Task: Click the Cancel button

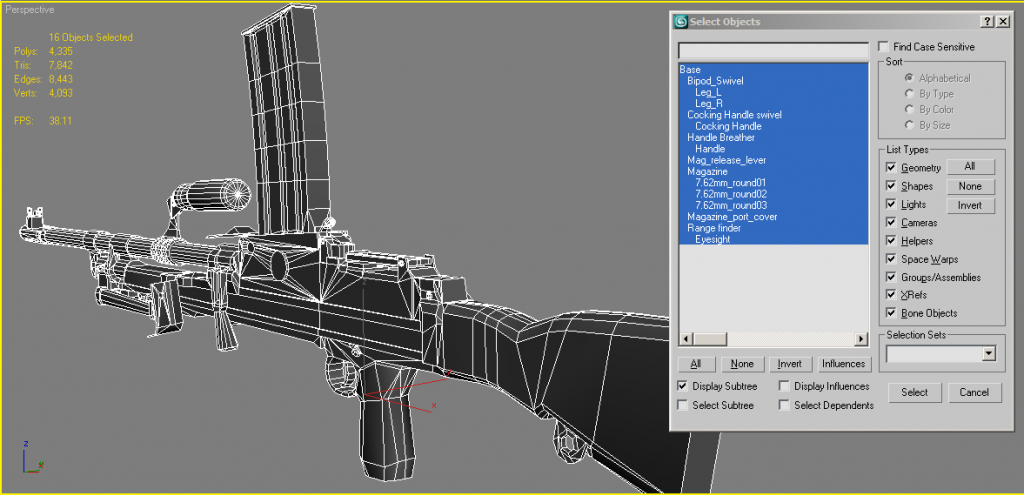Action: point(975,392)
